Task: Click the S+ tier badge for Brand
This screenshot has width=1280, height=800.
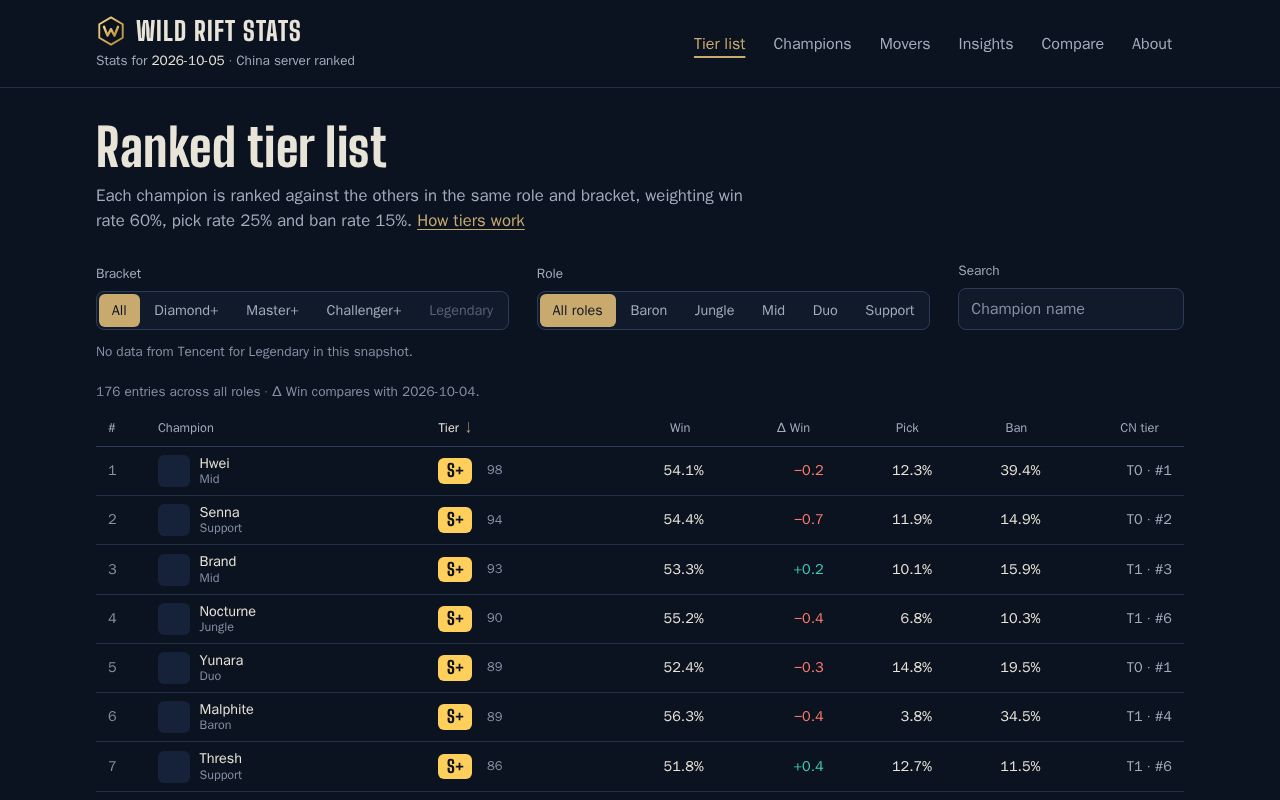Action: tap(455, 569)
